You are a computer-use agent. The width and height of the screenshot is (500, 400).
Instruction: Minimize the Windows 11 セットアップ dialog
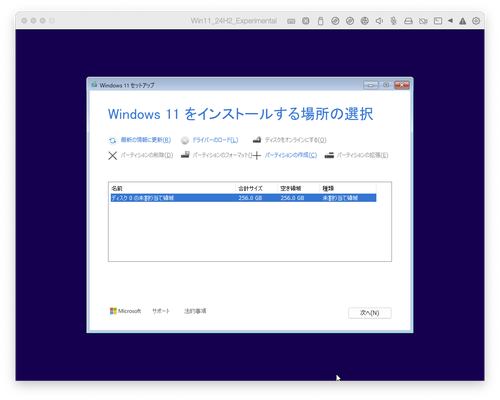[x=371, y=85]
